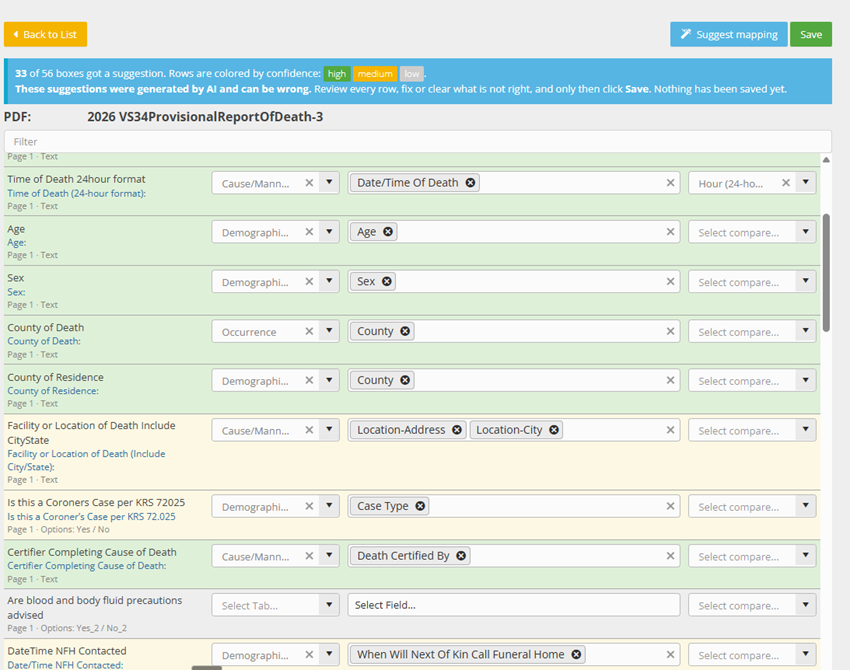Screen dimensions: 850x670
Task: Open County of Death link
Action: pos(44,341)
